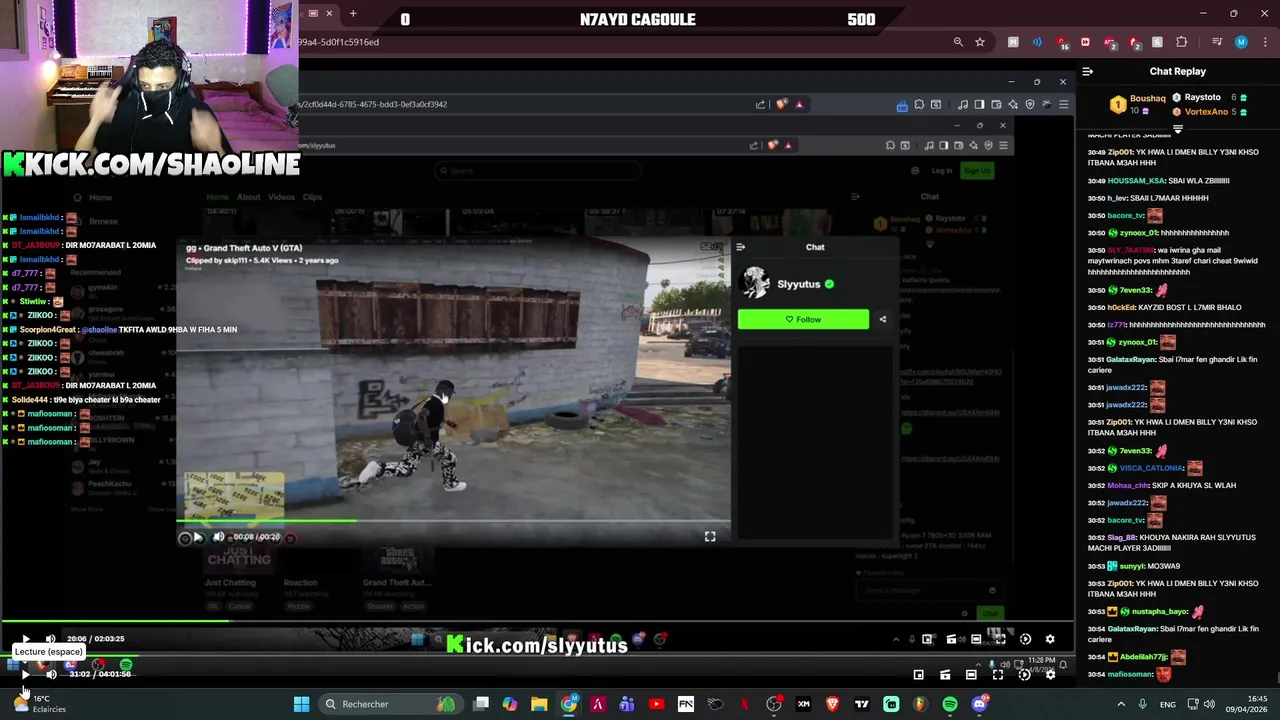
Task: Bookmark this tab with the star icon
Action: tap(980, 42)
